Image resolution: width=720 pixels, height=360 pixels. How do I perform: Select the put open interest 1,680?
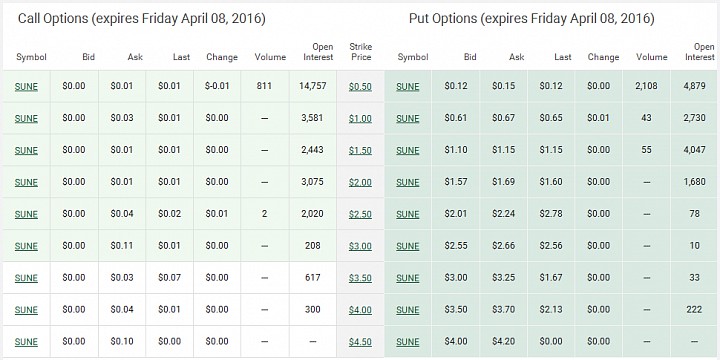(x=694, y=182)
